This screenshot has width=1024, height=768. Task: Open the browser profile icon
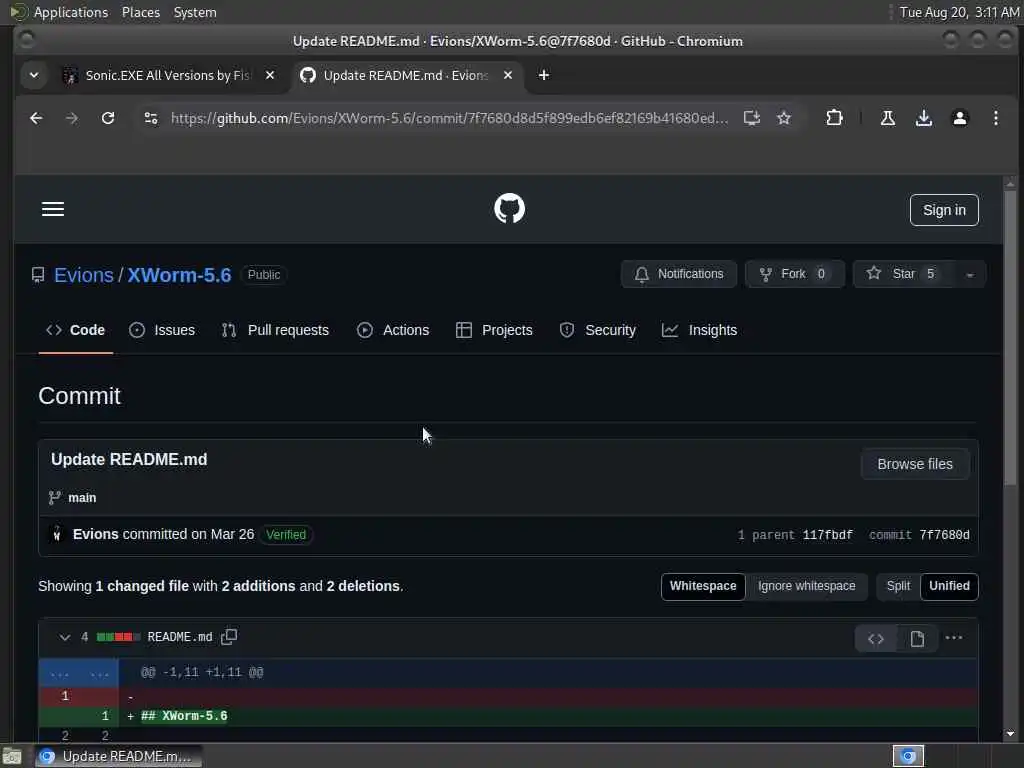click(959, 118)
